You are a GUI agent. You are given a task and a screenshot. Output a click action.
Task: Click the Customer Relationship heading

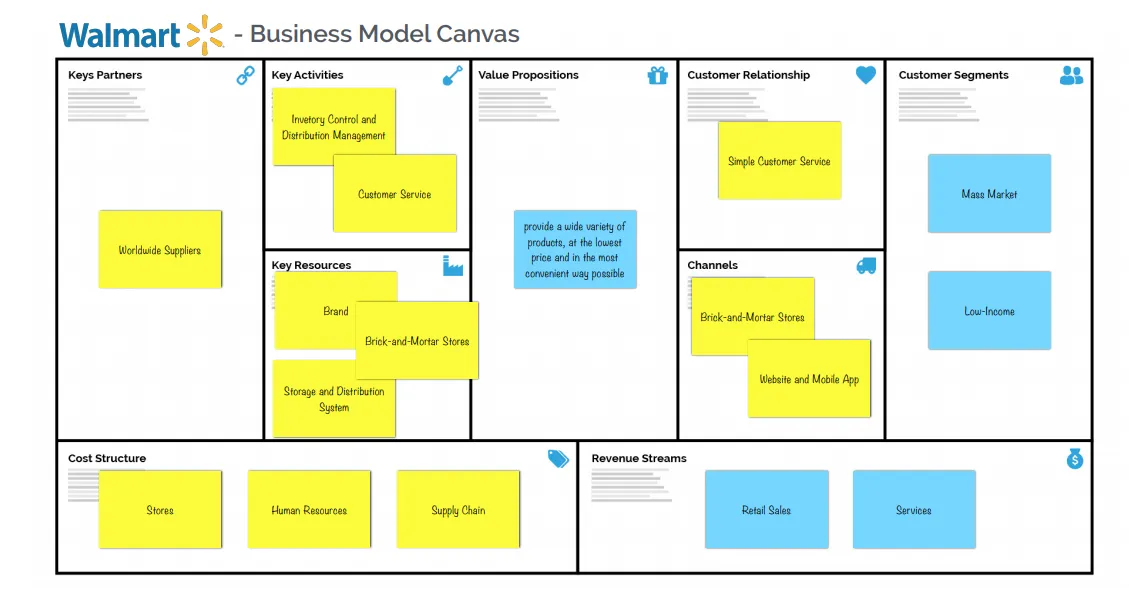[748, 75]
